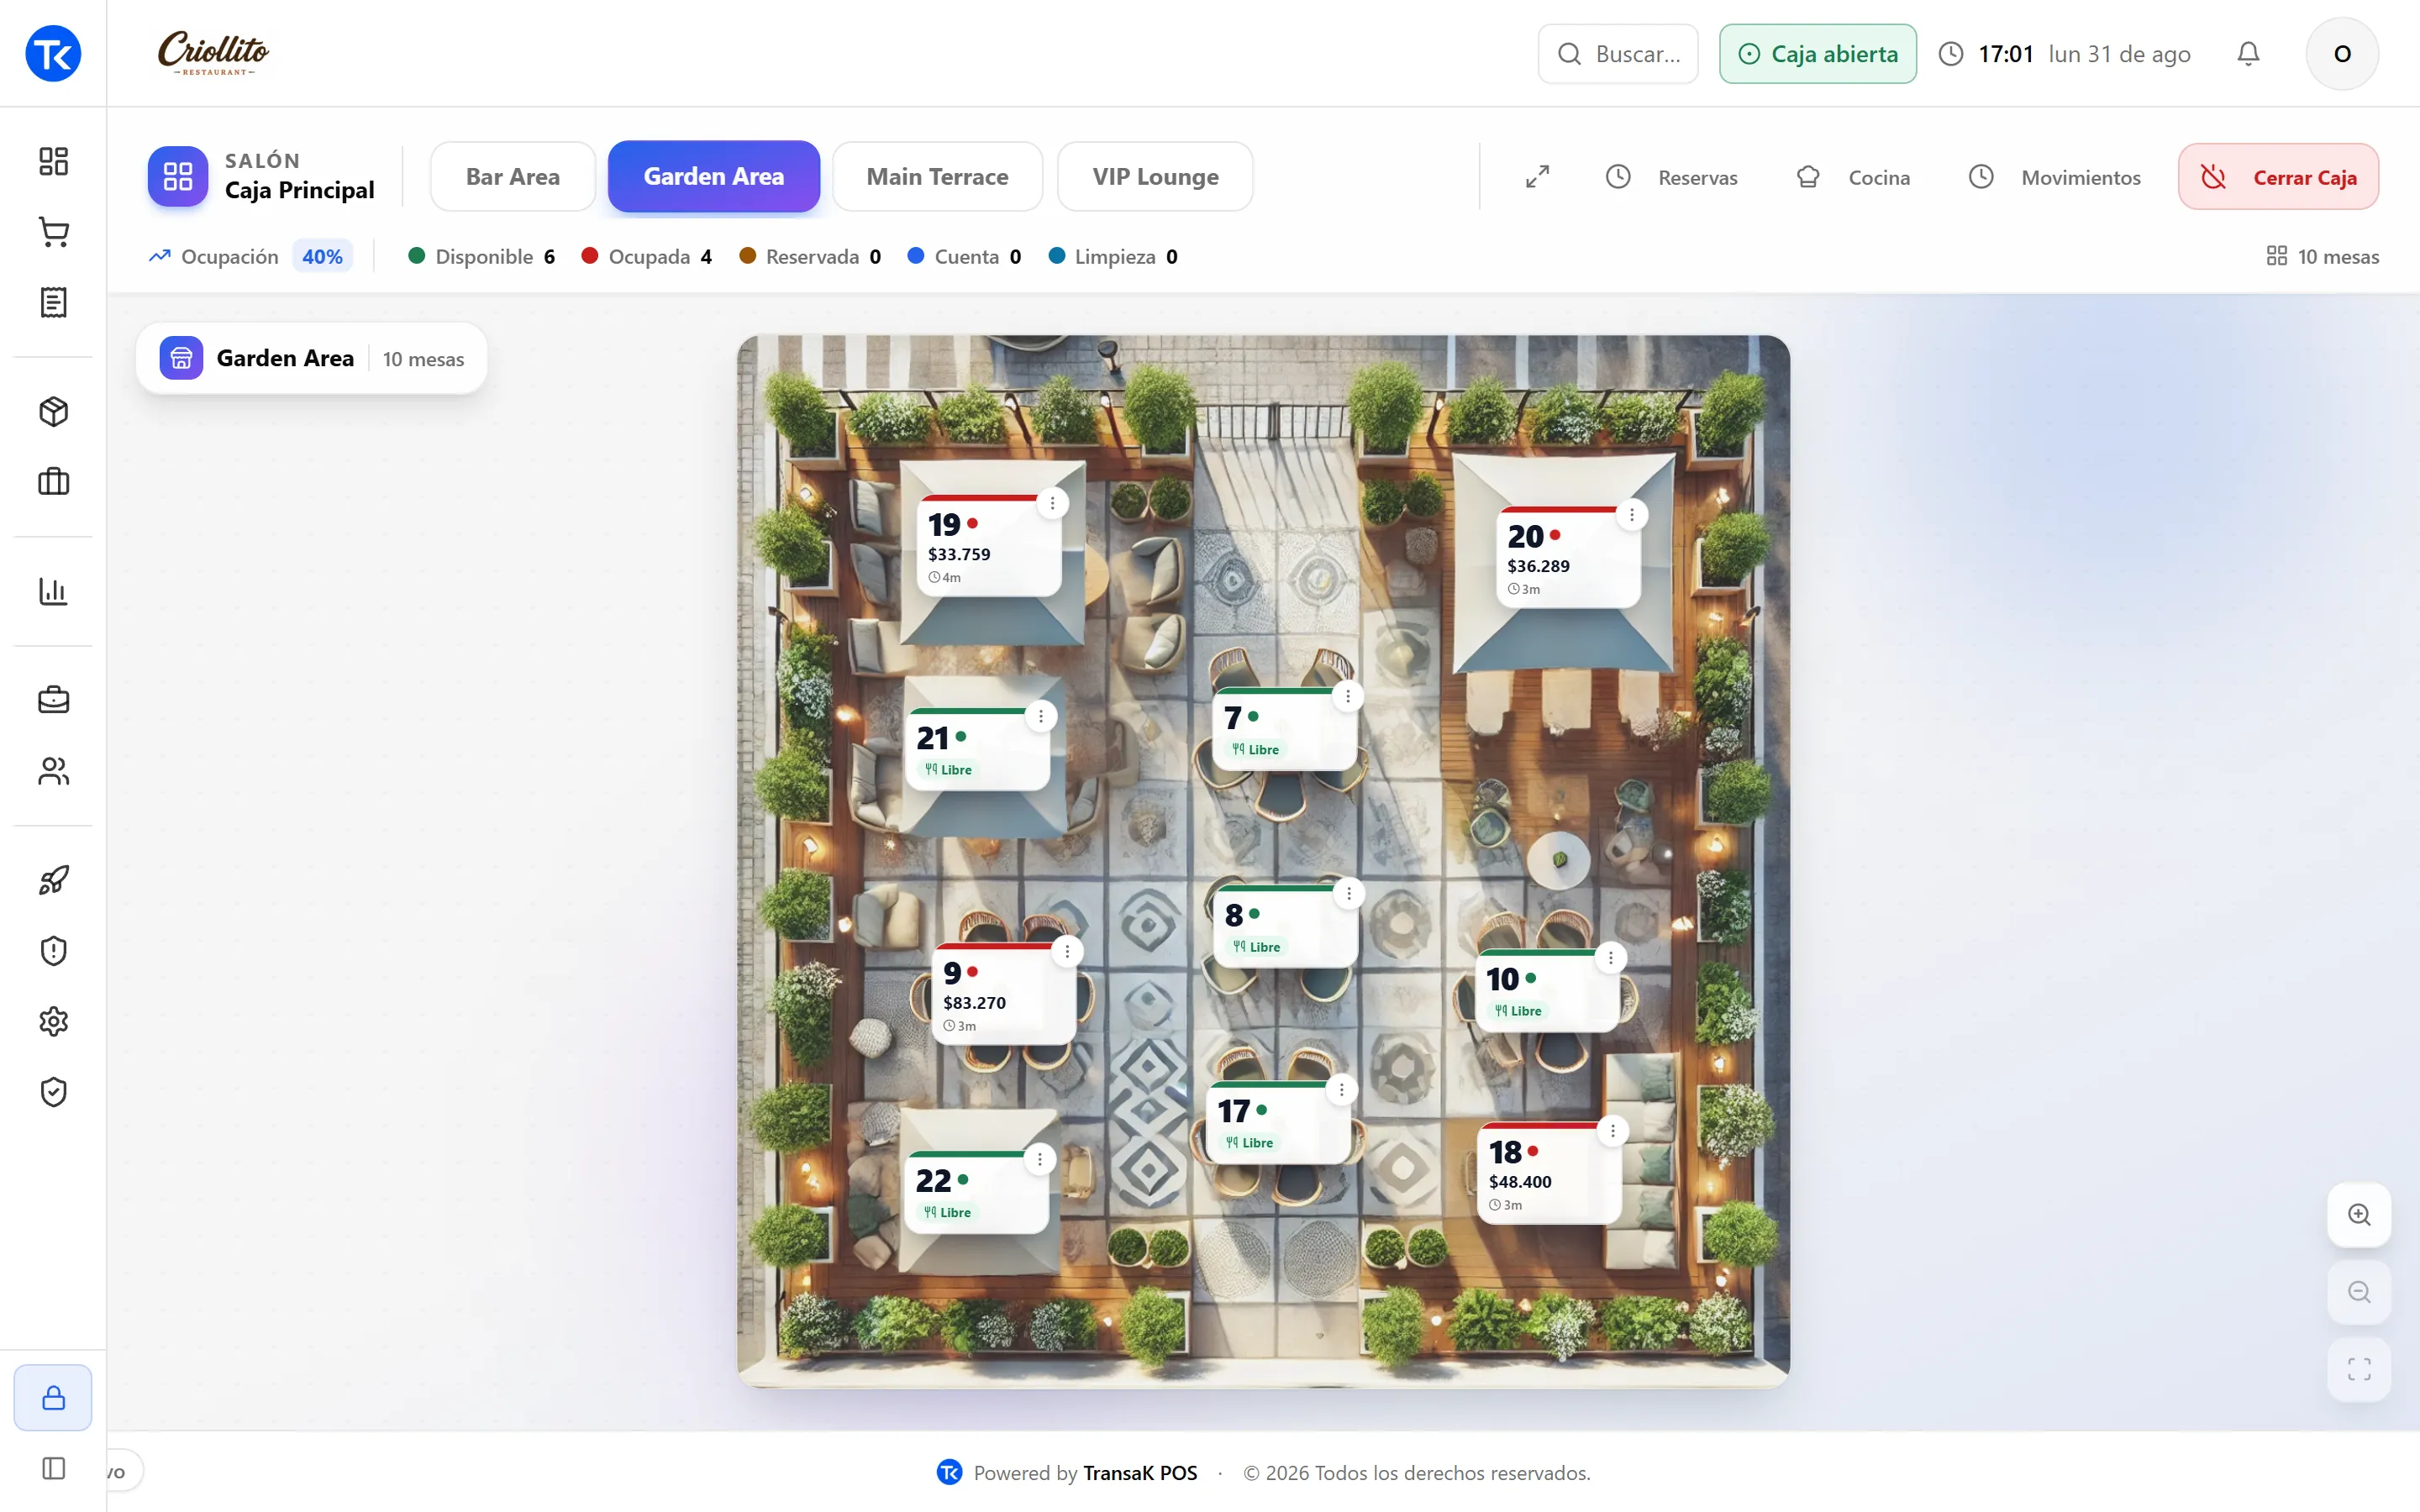Open the receipt list sidebar icon
Viewport: 2420px width, 1512px height.
(x=53, y=302)
